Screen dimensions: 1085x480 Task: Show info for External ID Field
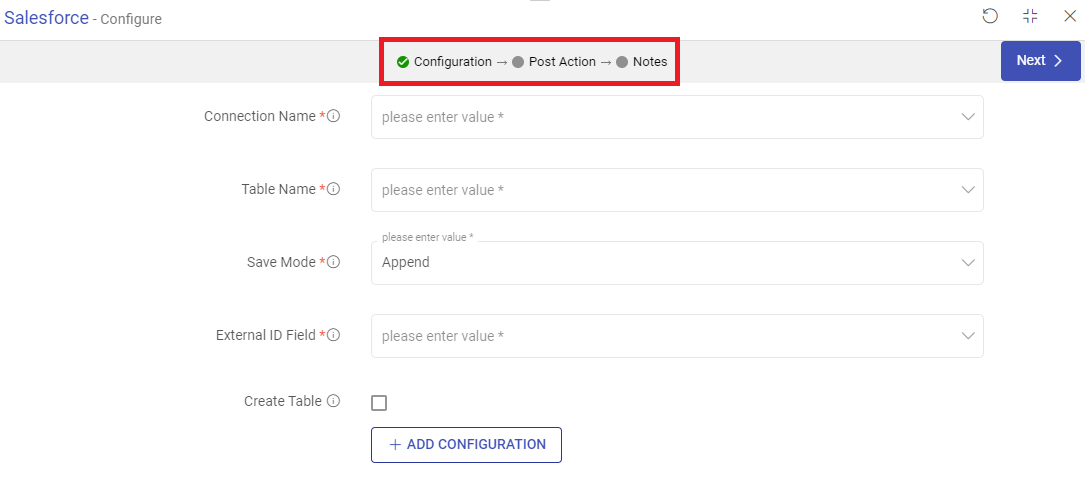coord(334,335)
